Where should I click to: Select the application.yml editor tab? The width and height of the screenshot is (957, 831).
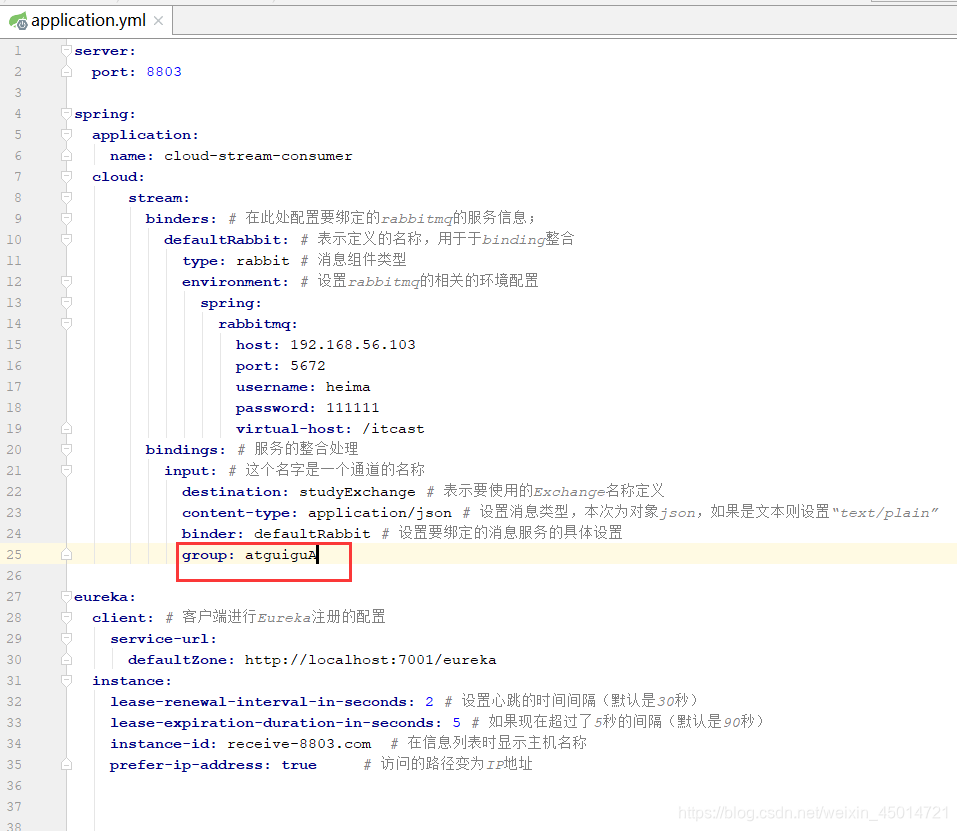pos(88,20)
